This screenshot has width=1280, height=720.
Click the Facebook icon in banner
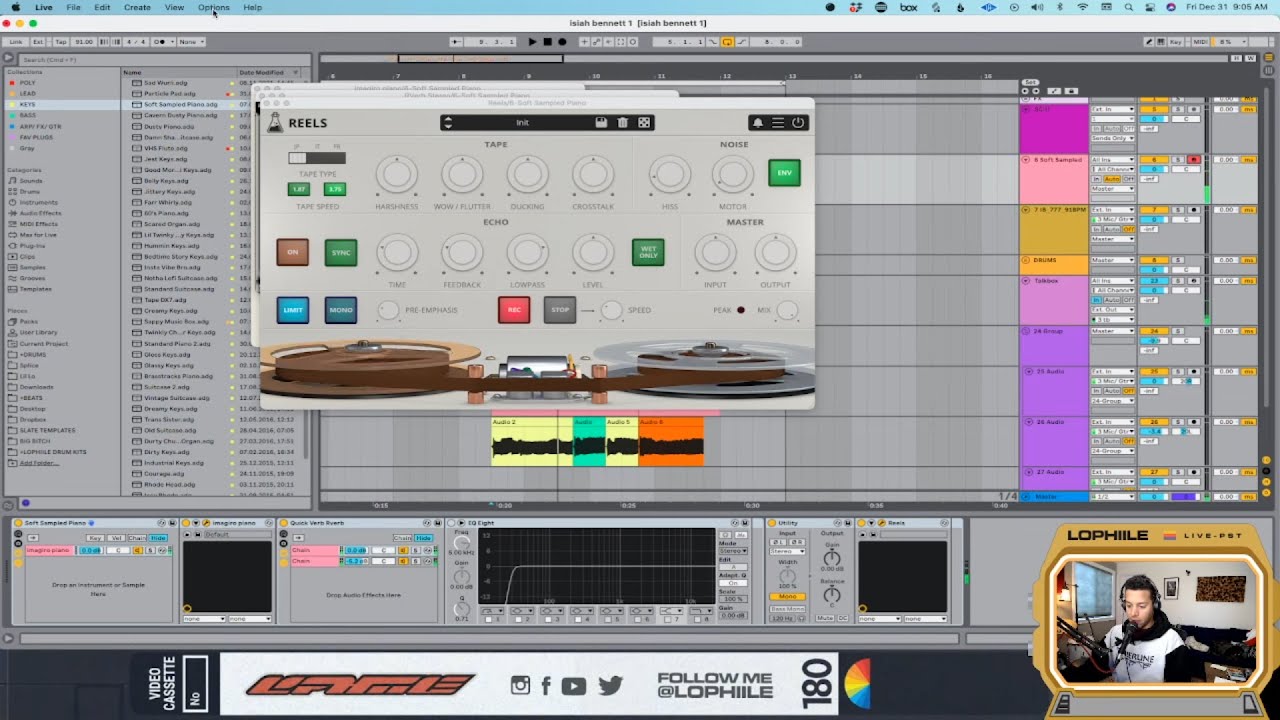tap(546, 685)
